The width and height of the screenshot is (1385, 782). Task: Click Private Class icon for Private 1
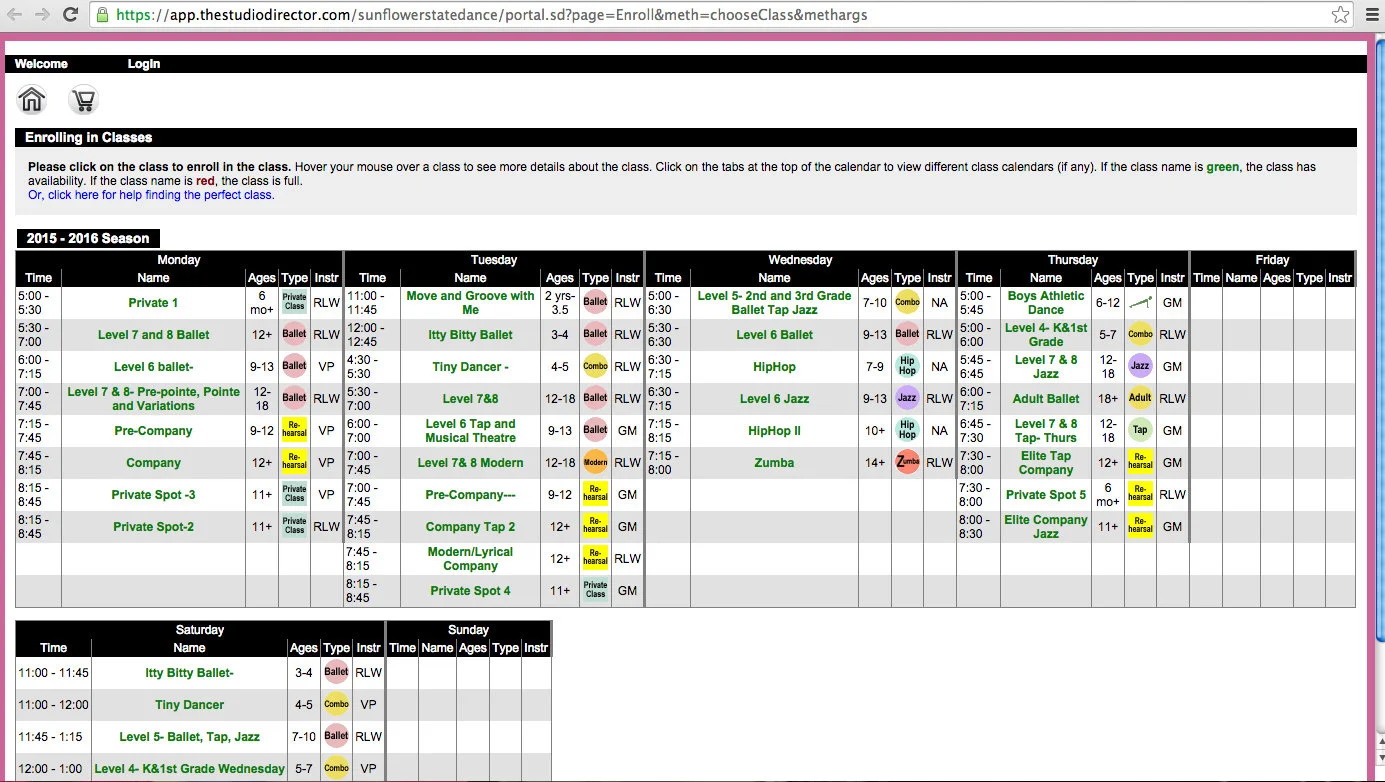pos(294,303)
